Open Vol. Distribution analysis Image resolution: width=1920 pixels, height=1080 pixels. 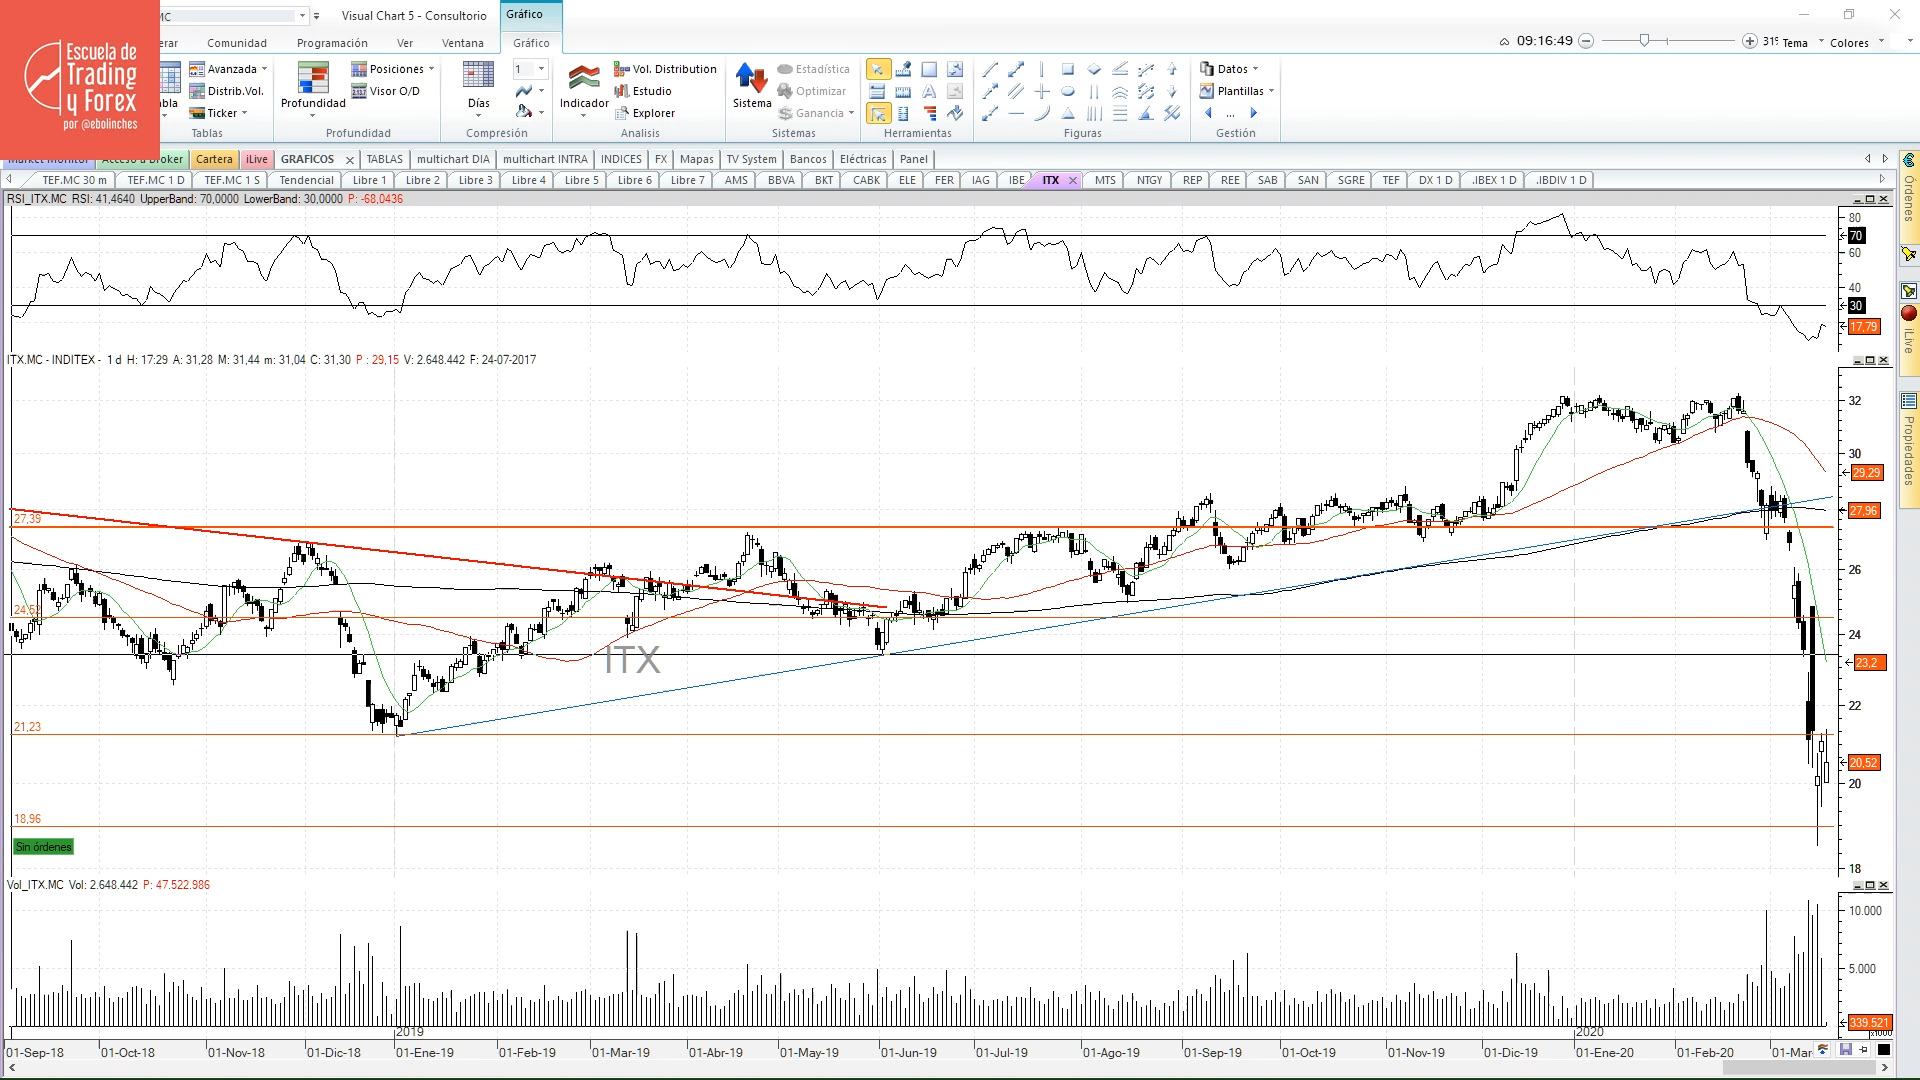pyautogui.click(x=665, y=69)
